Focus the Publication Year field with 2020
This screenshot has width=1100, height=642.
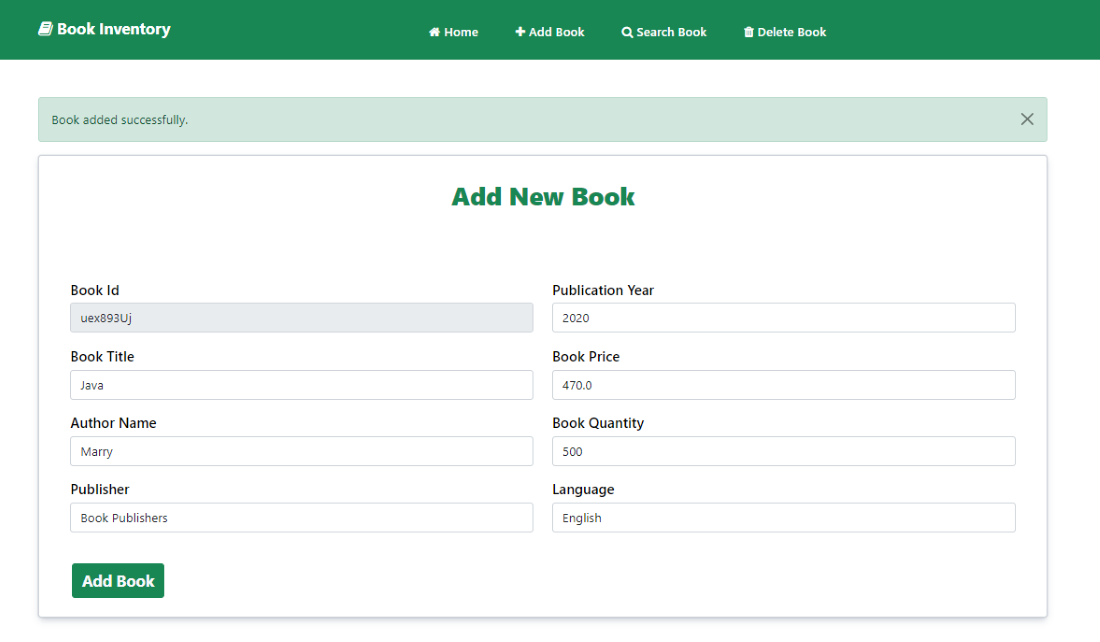click(x=783, y=317)
